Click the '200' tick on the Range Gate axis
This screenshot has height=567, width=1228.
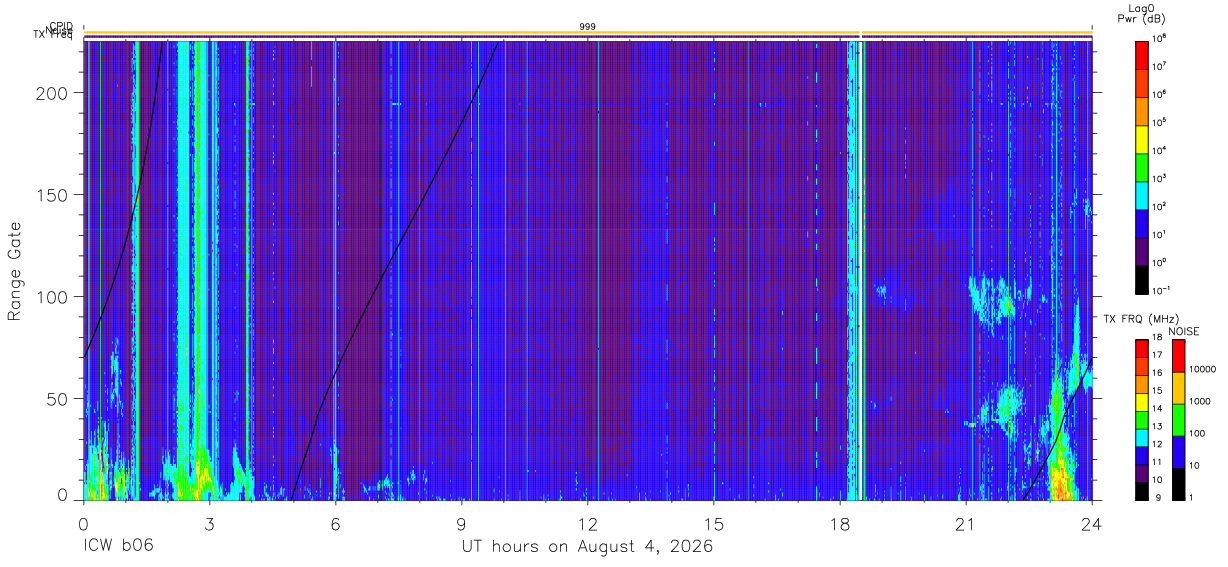click(52, 93)
